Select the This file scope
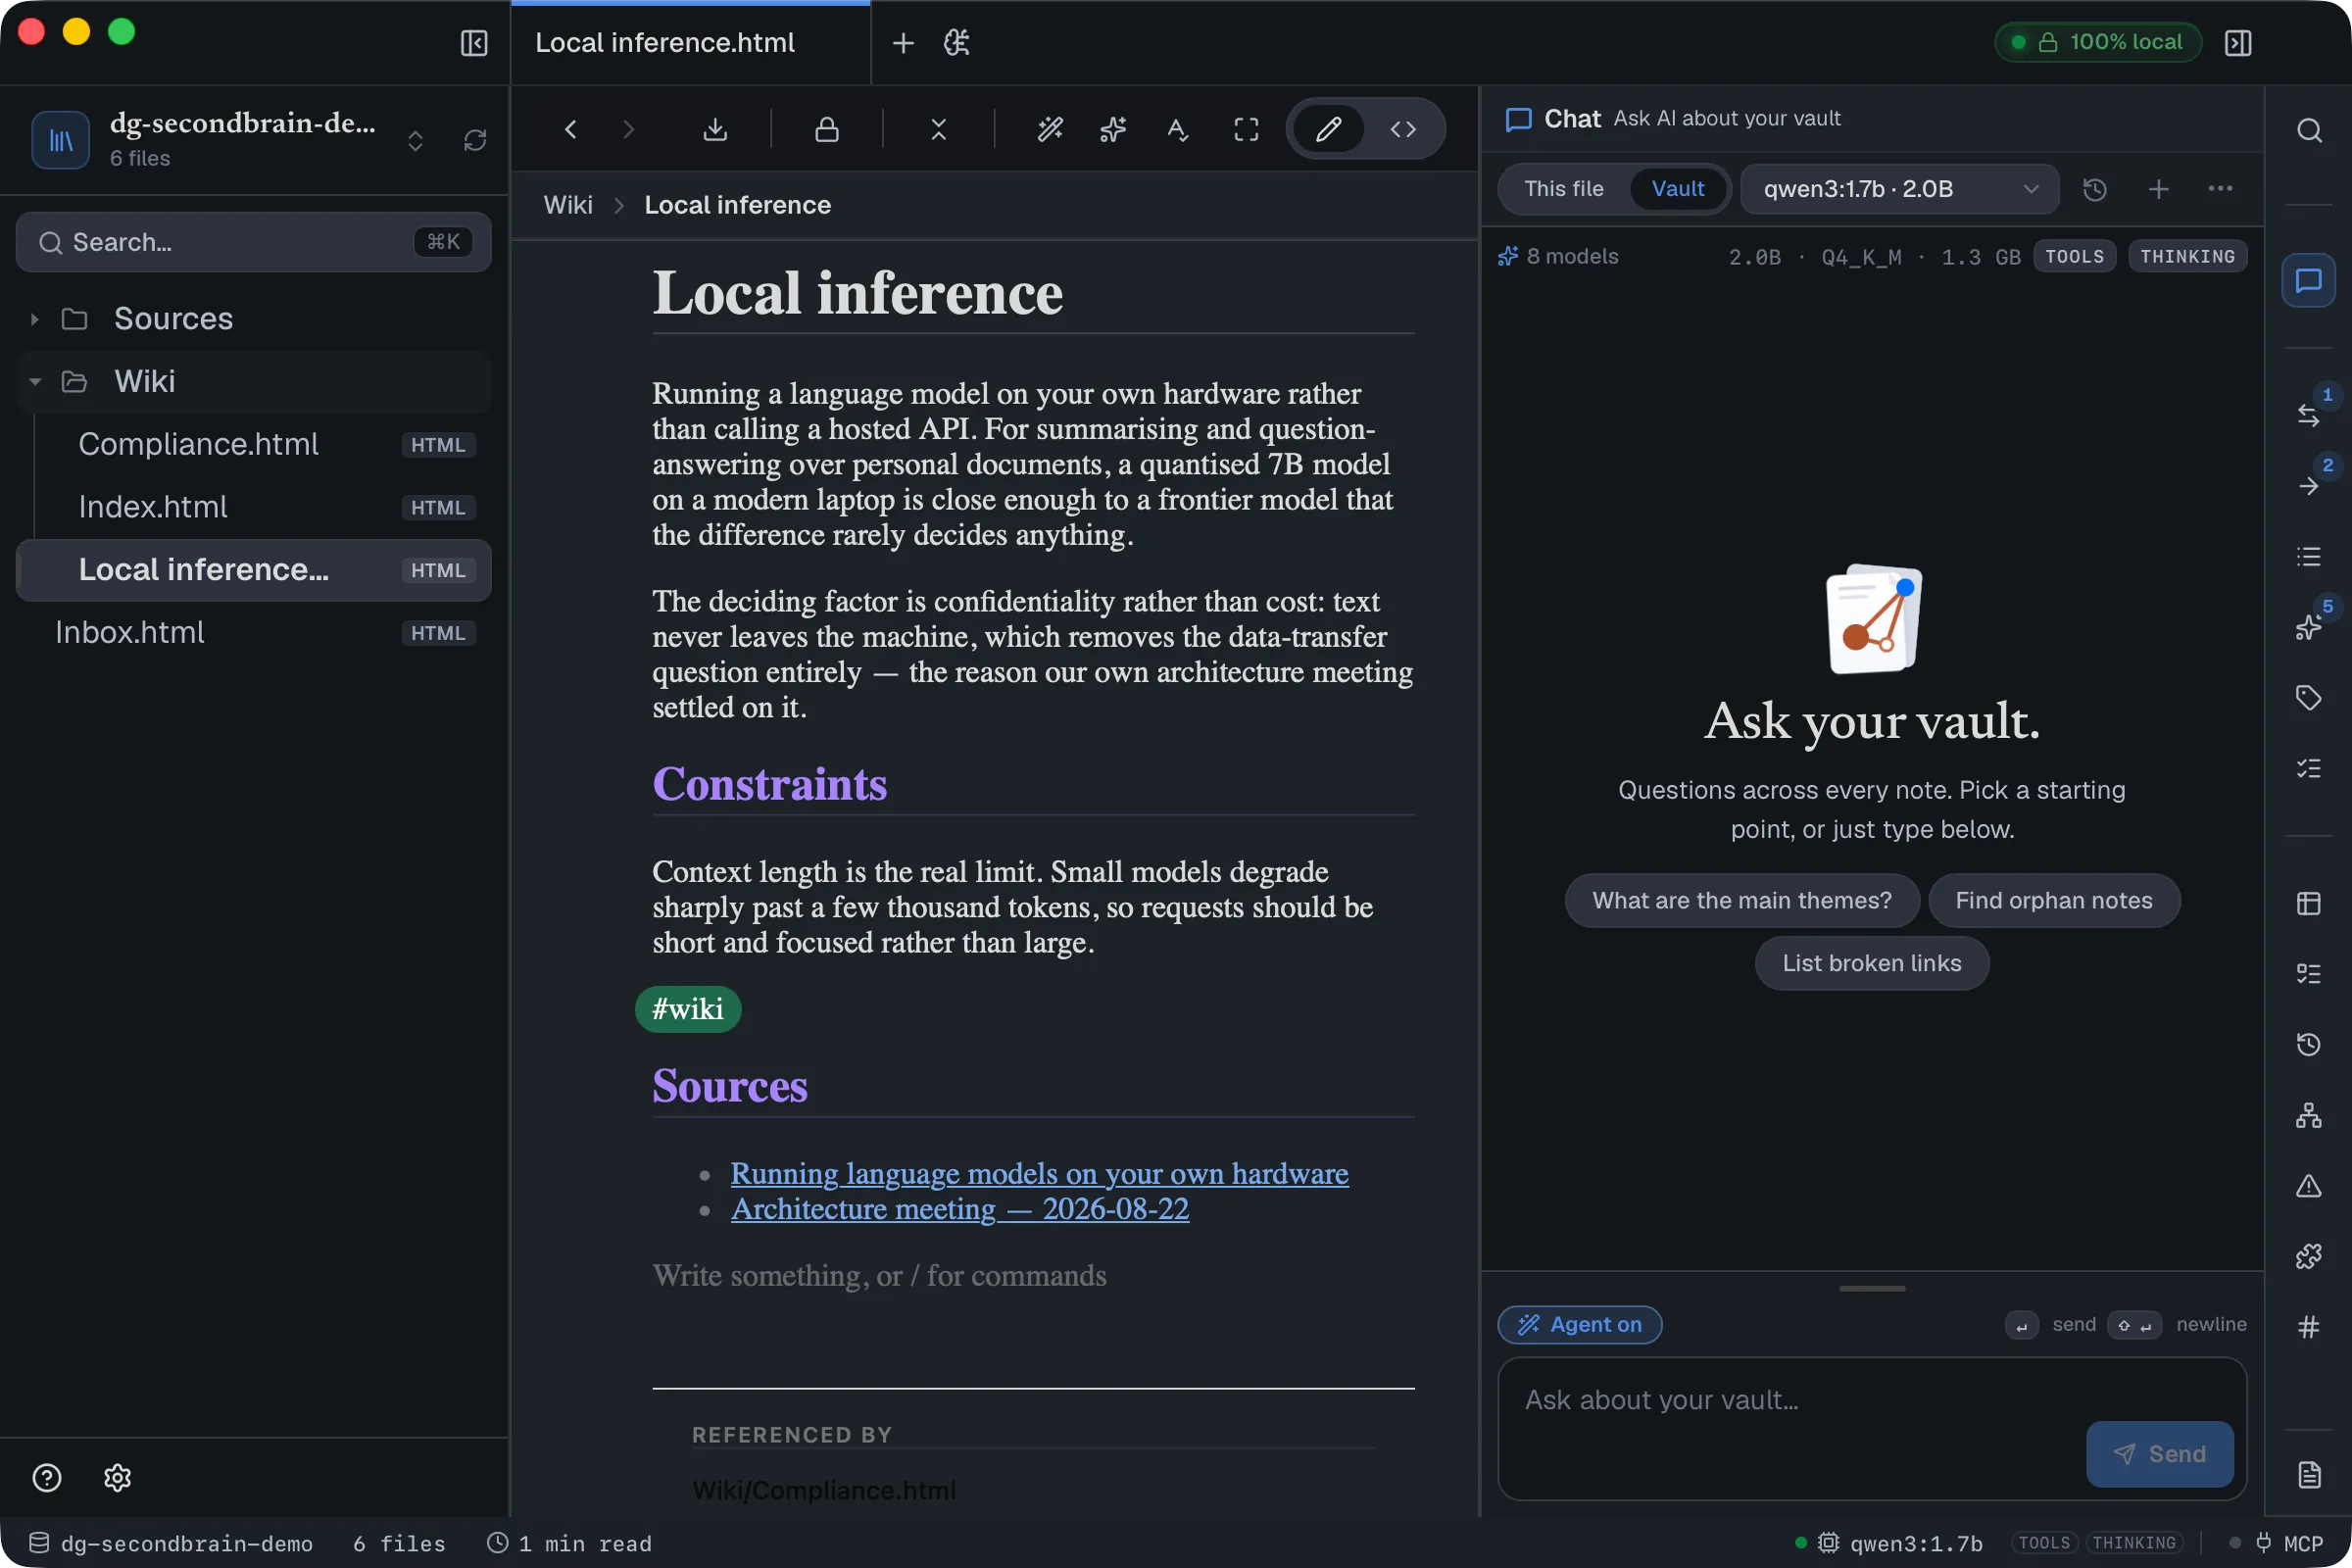 click(1564, 189)
